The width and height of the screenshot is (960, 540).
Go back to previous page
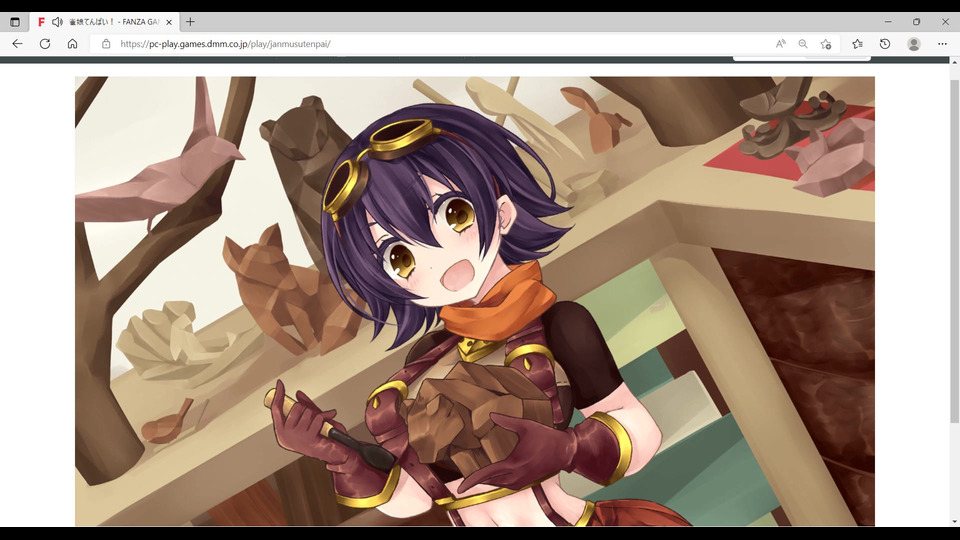point(17,44)
